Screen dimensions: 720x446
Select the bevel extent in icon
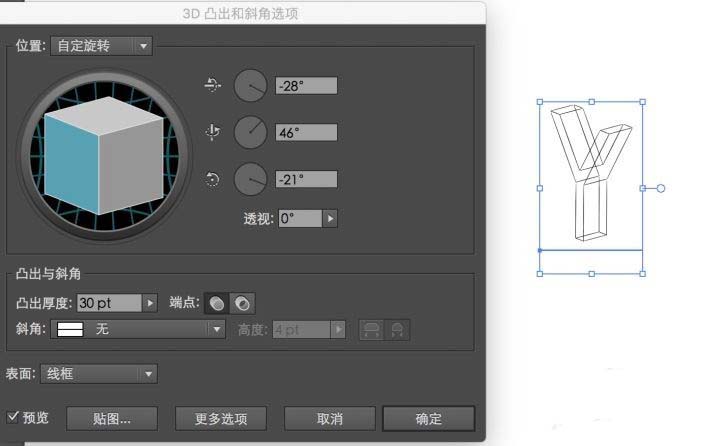coord(397,330)
